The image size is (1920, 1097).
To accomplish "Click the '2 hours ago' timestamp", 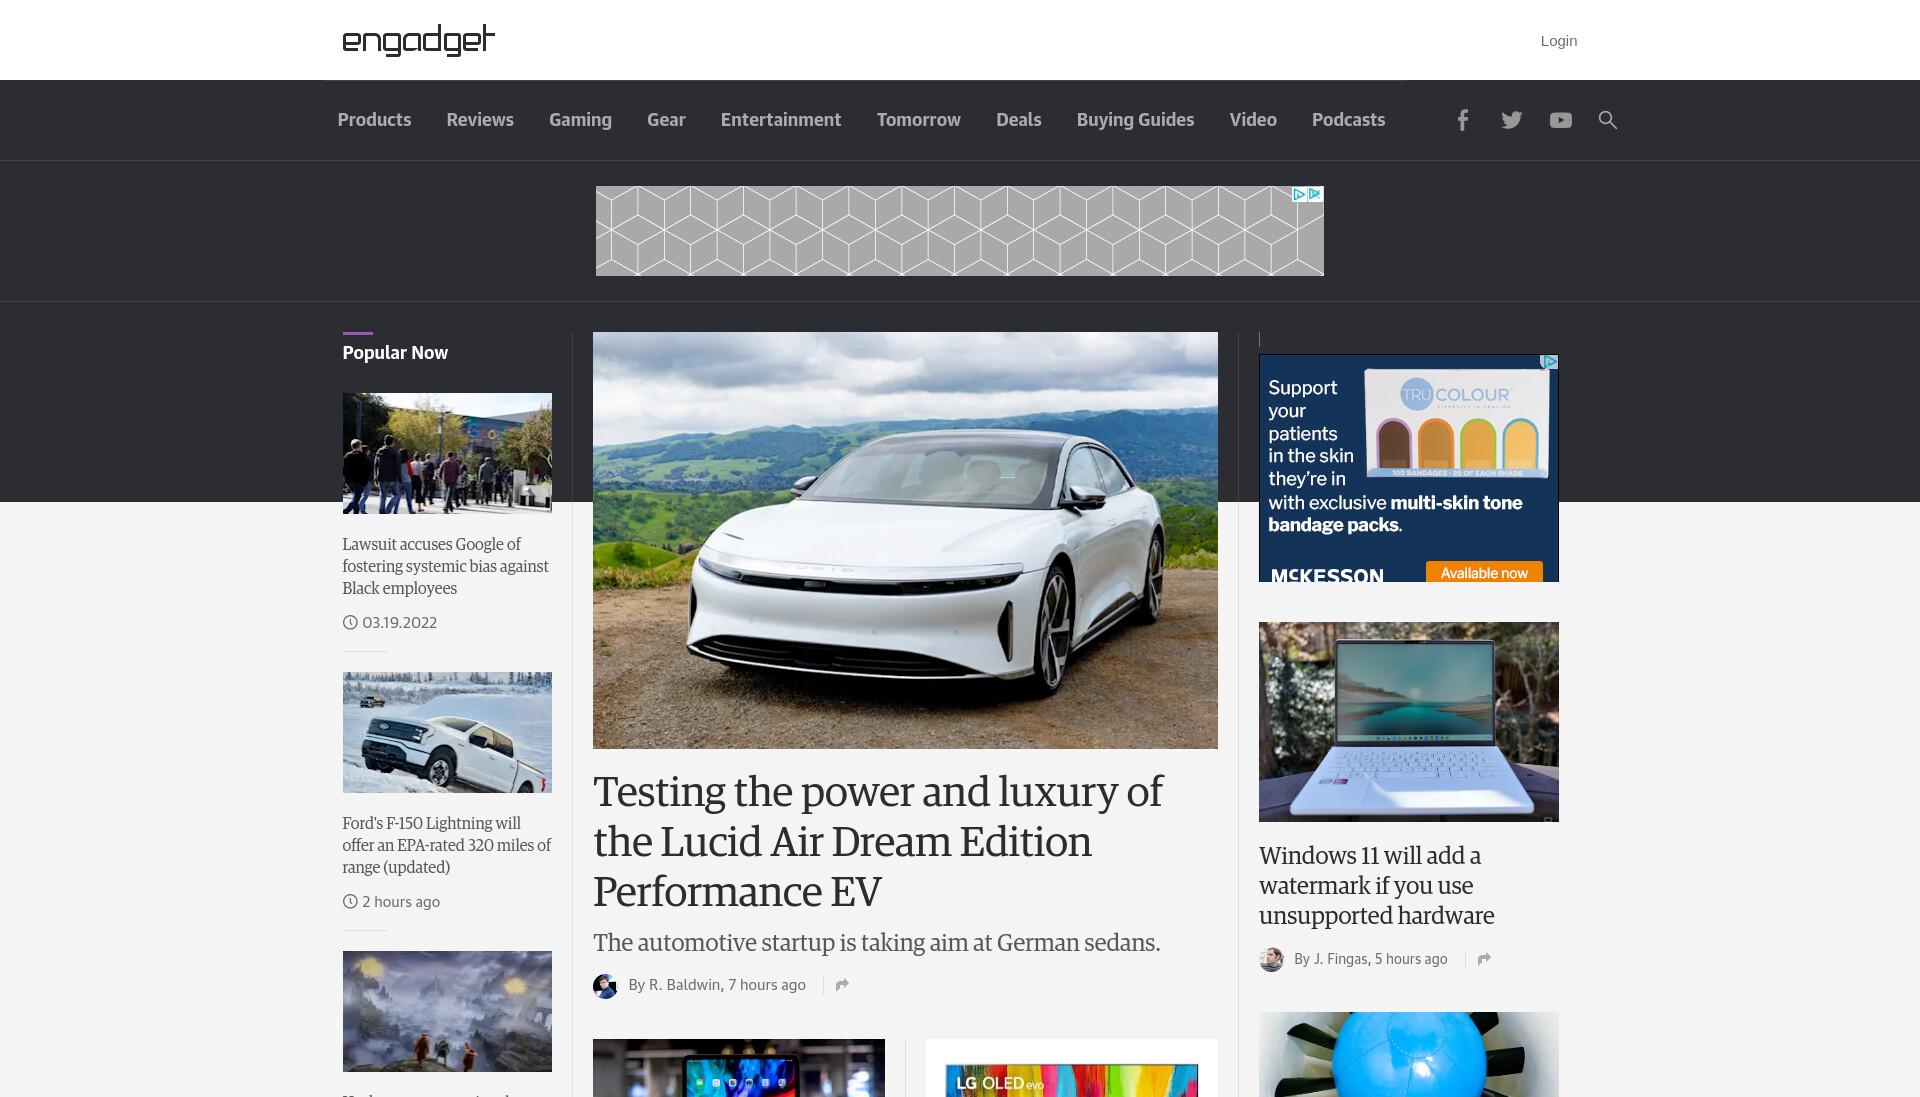I will (401, 901).
